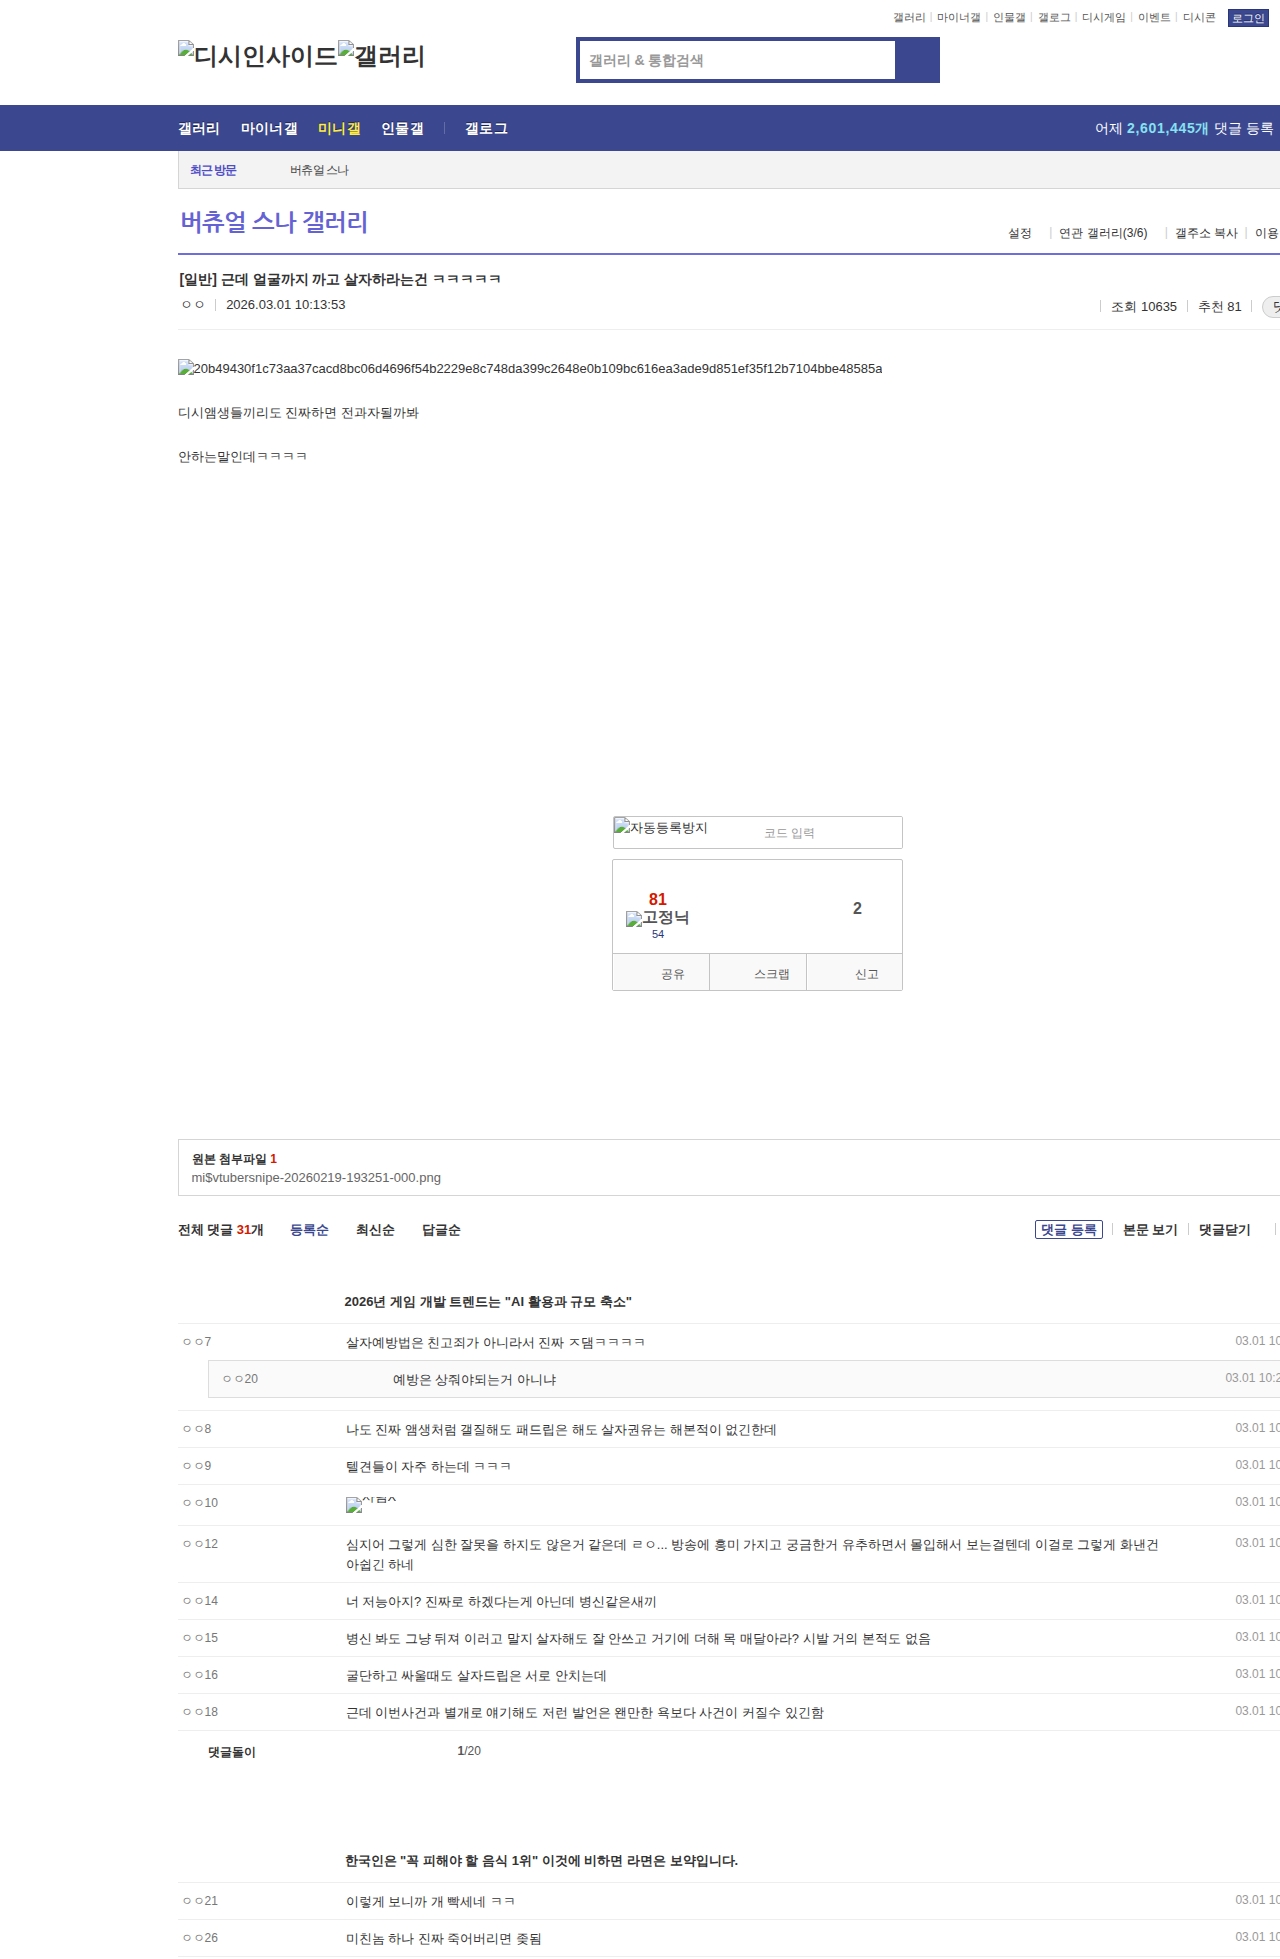Click the 코드 입력 captcha code field
Screen dimensions: 1280x1959
pyautogui.click(x=828, y=833)
